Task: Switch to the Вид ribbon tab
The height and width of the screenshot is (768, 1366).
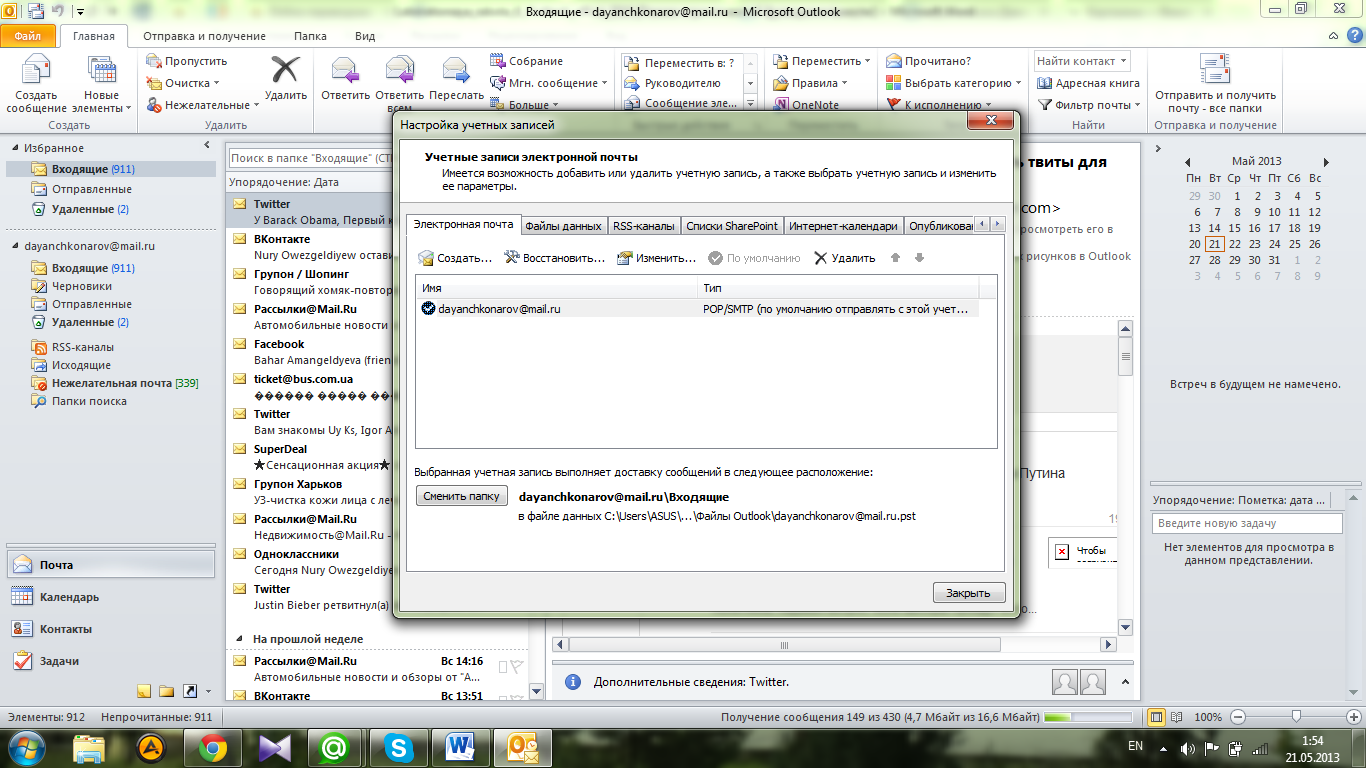Action: (x=365, y=36)
